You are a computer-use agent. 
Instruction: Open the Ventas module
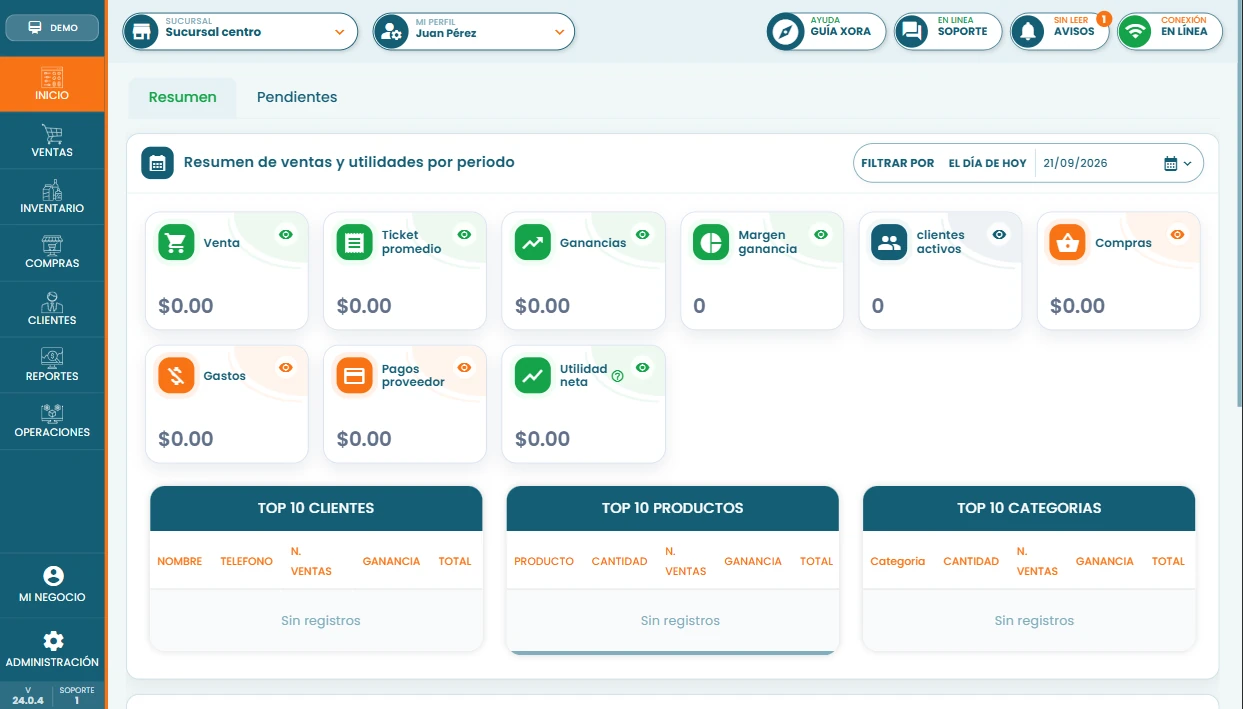52,141
